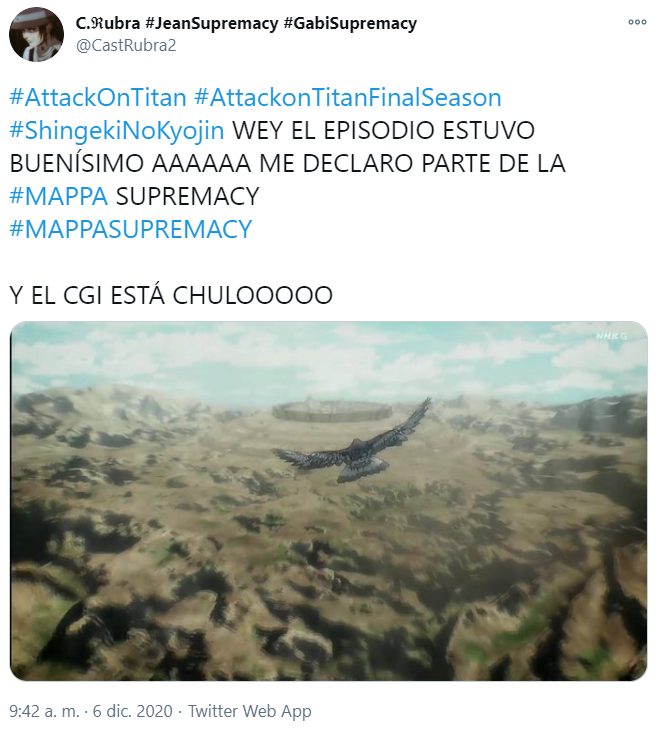Screen dimensions: 664x731
Task: Open the tweet timestamp 9:42 a. m.
Action: pyautogui.click(x=45, y=711)
